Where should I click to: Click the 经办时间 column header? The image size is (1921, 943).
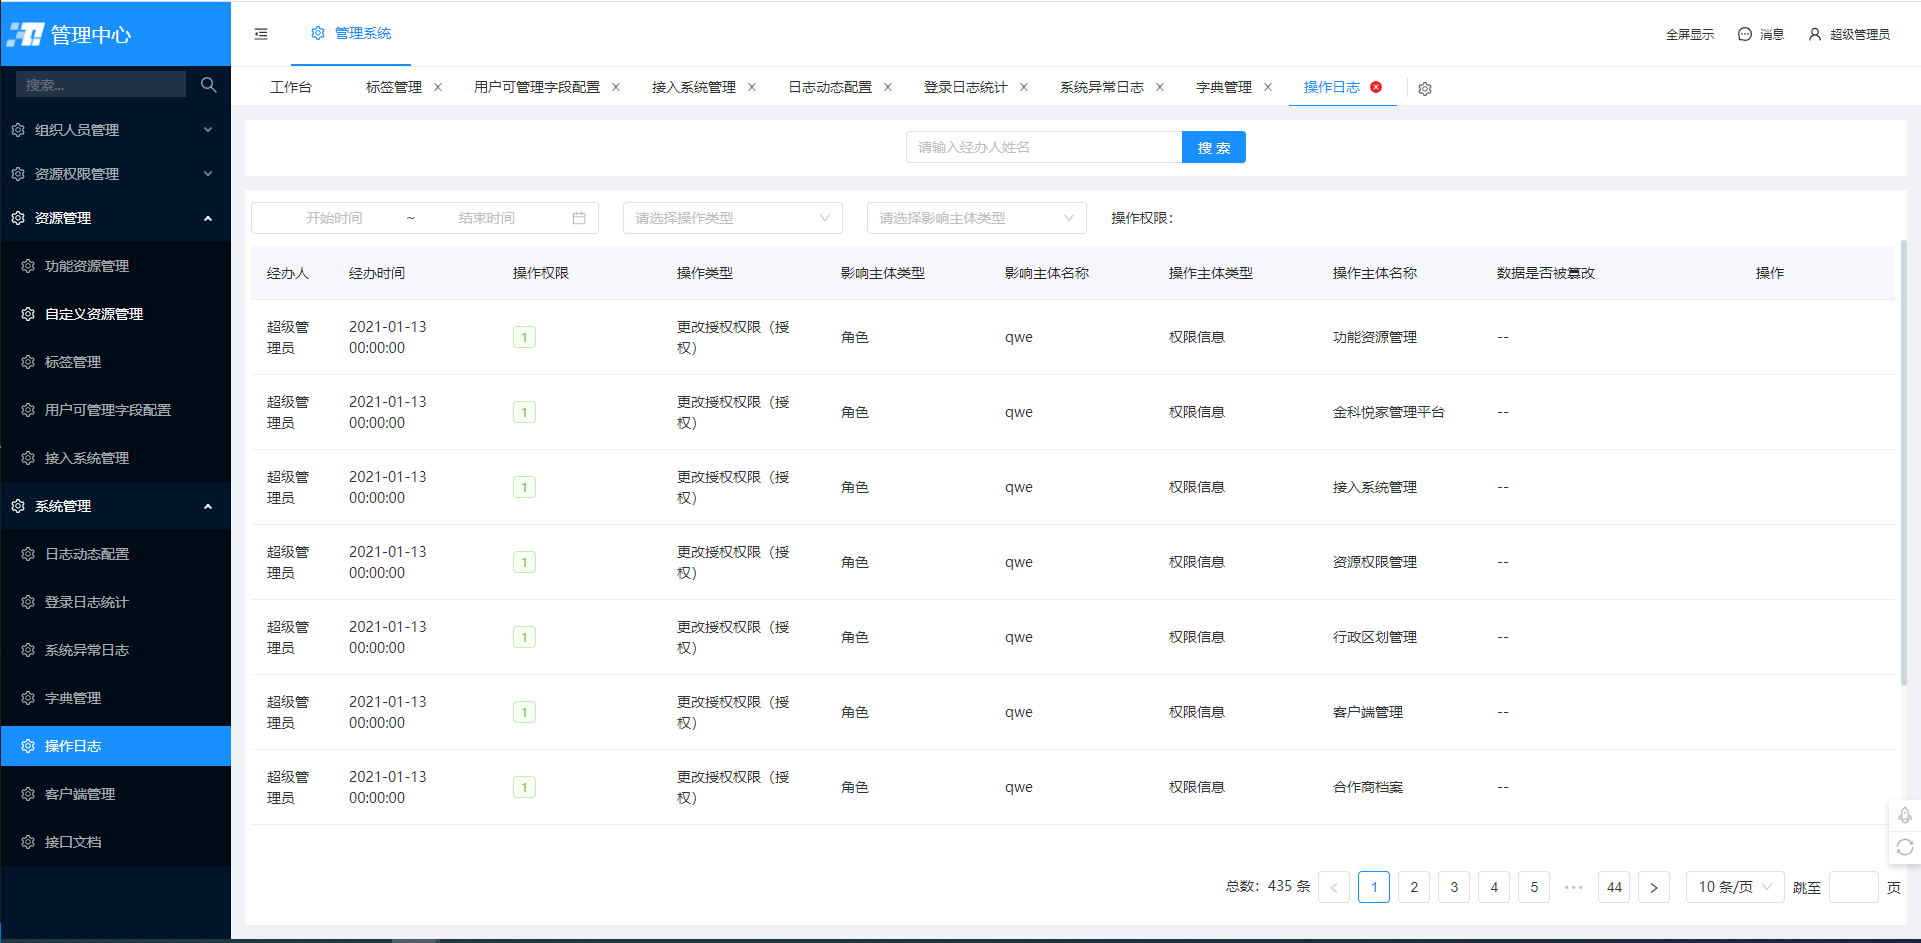click(x=377, y=273)
